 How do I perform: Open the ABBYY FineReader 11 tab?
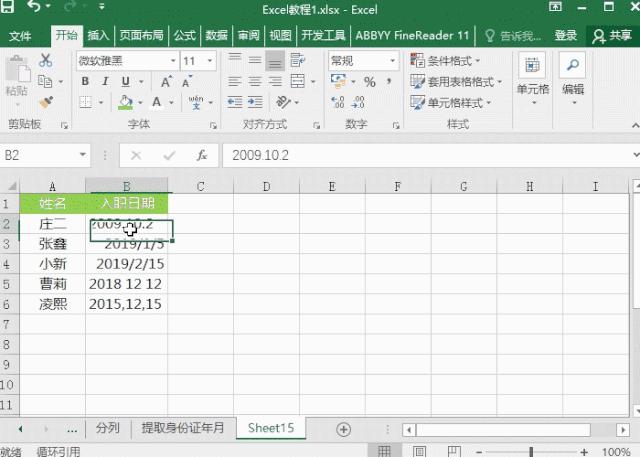coord(412,35)
